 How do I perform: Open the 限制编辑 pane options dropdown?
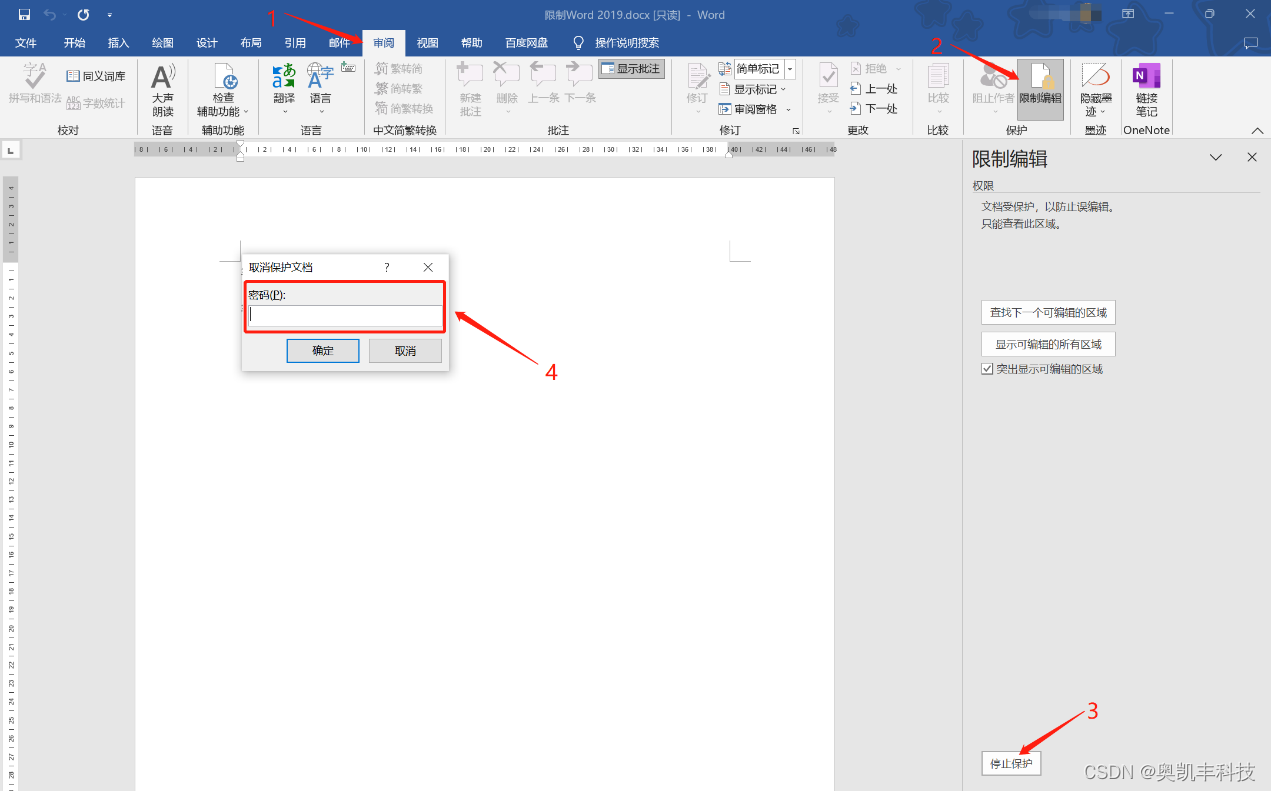pos(1216,158)
